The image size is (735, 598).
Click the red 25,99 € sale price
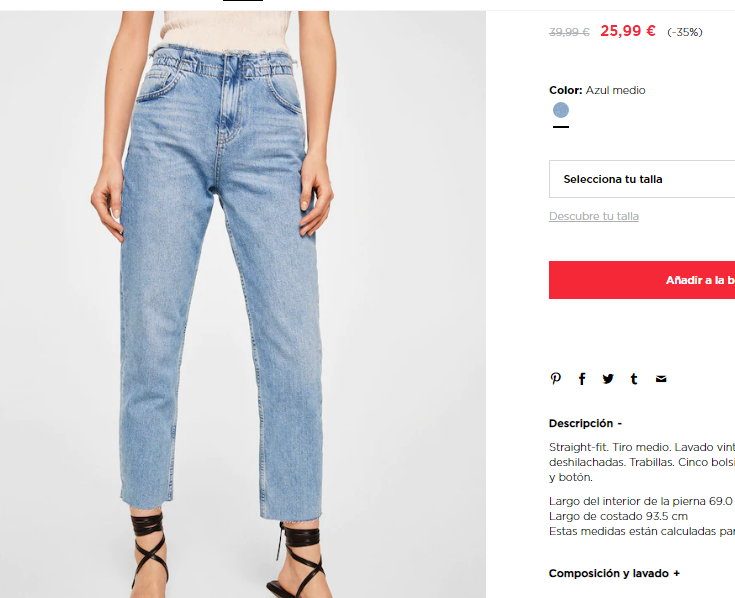[x=628, y=31]
